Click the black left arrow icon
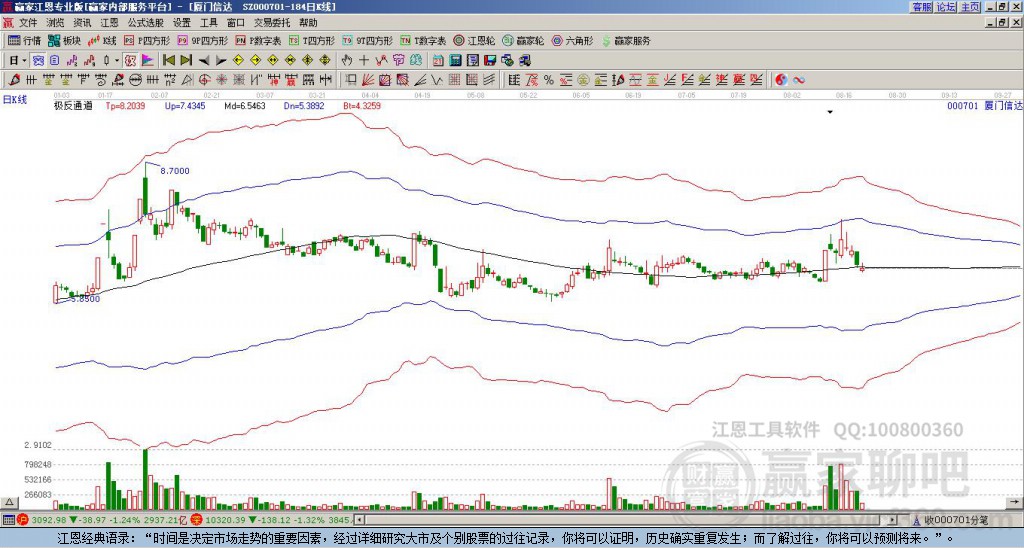Viewport: 1024px width, 548px height. 204,60
